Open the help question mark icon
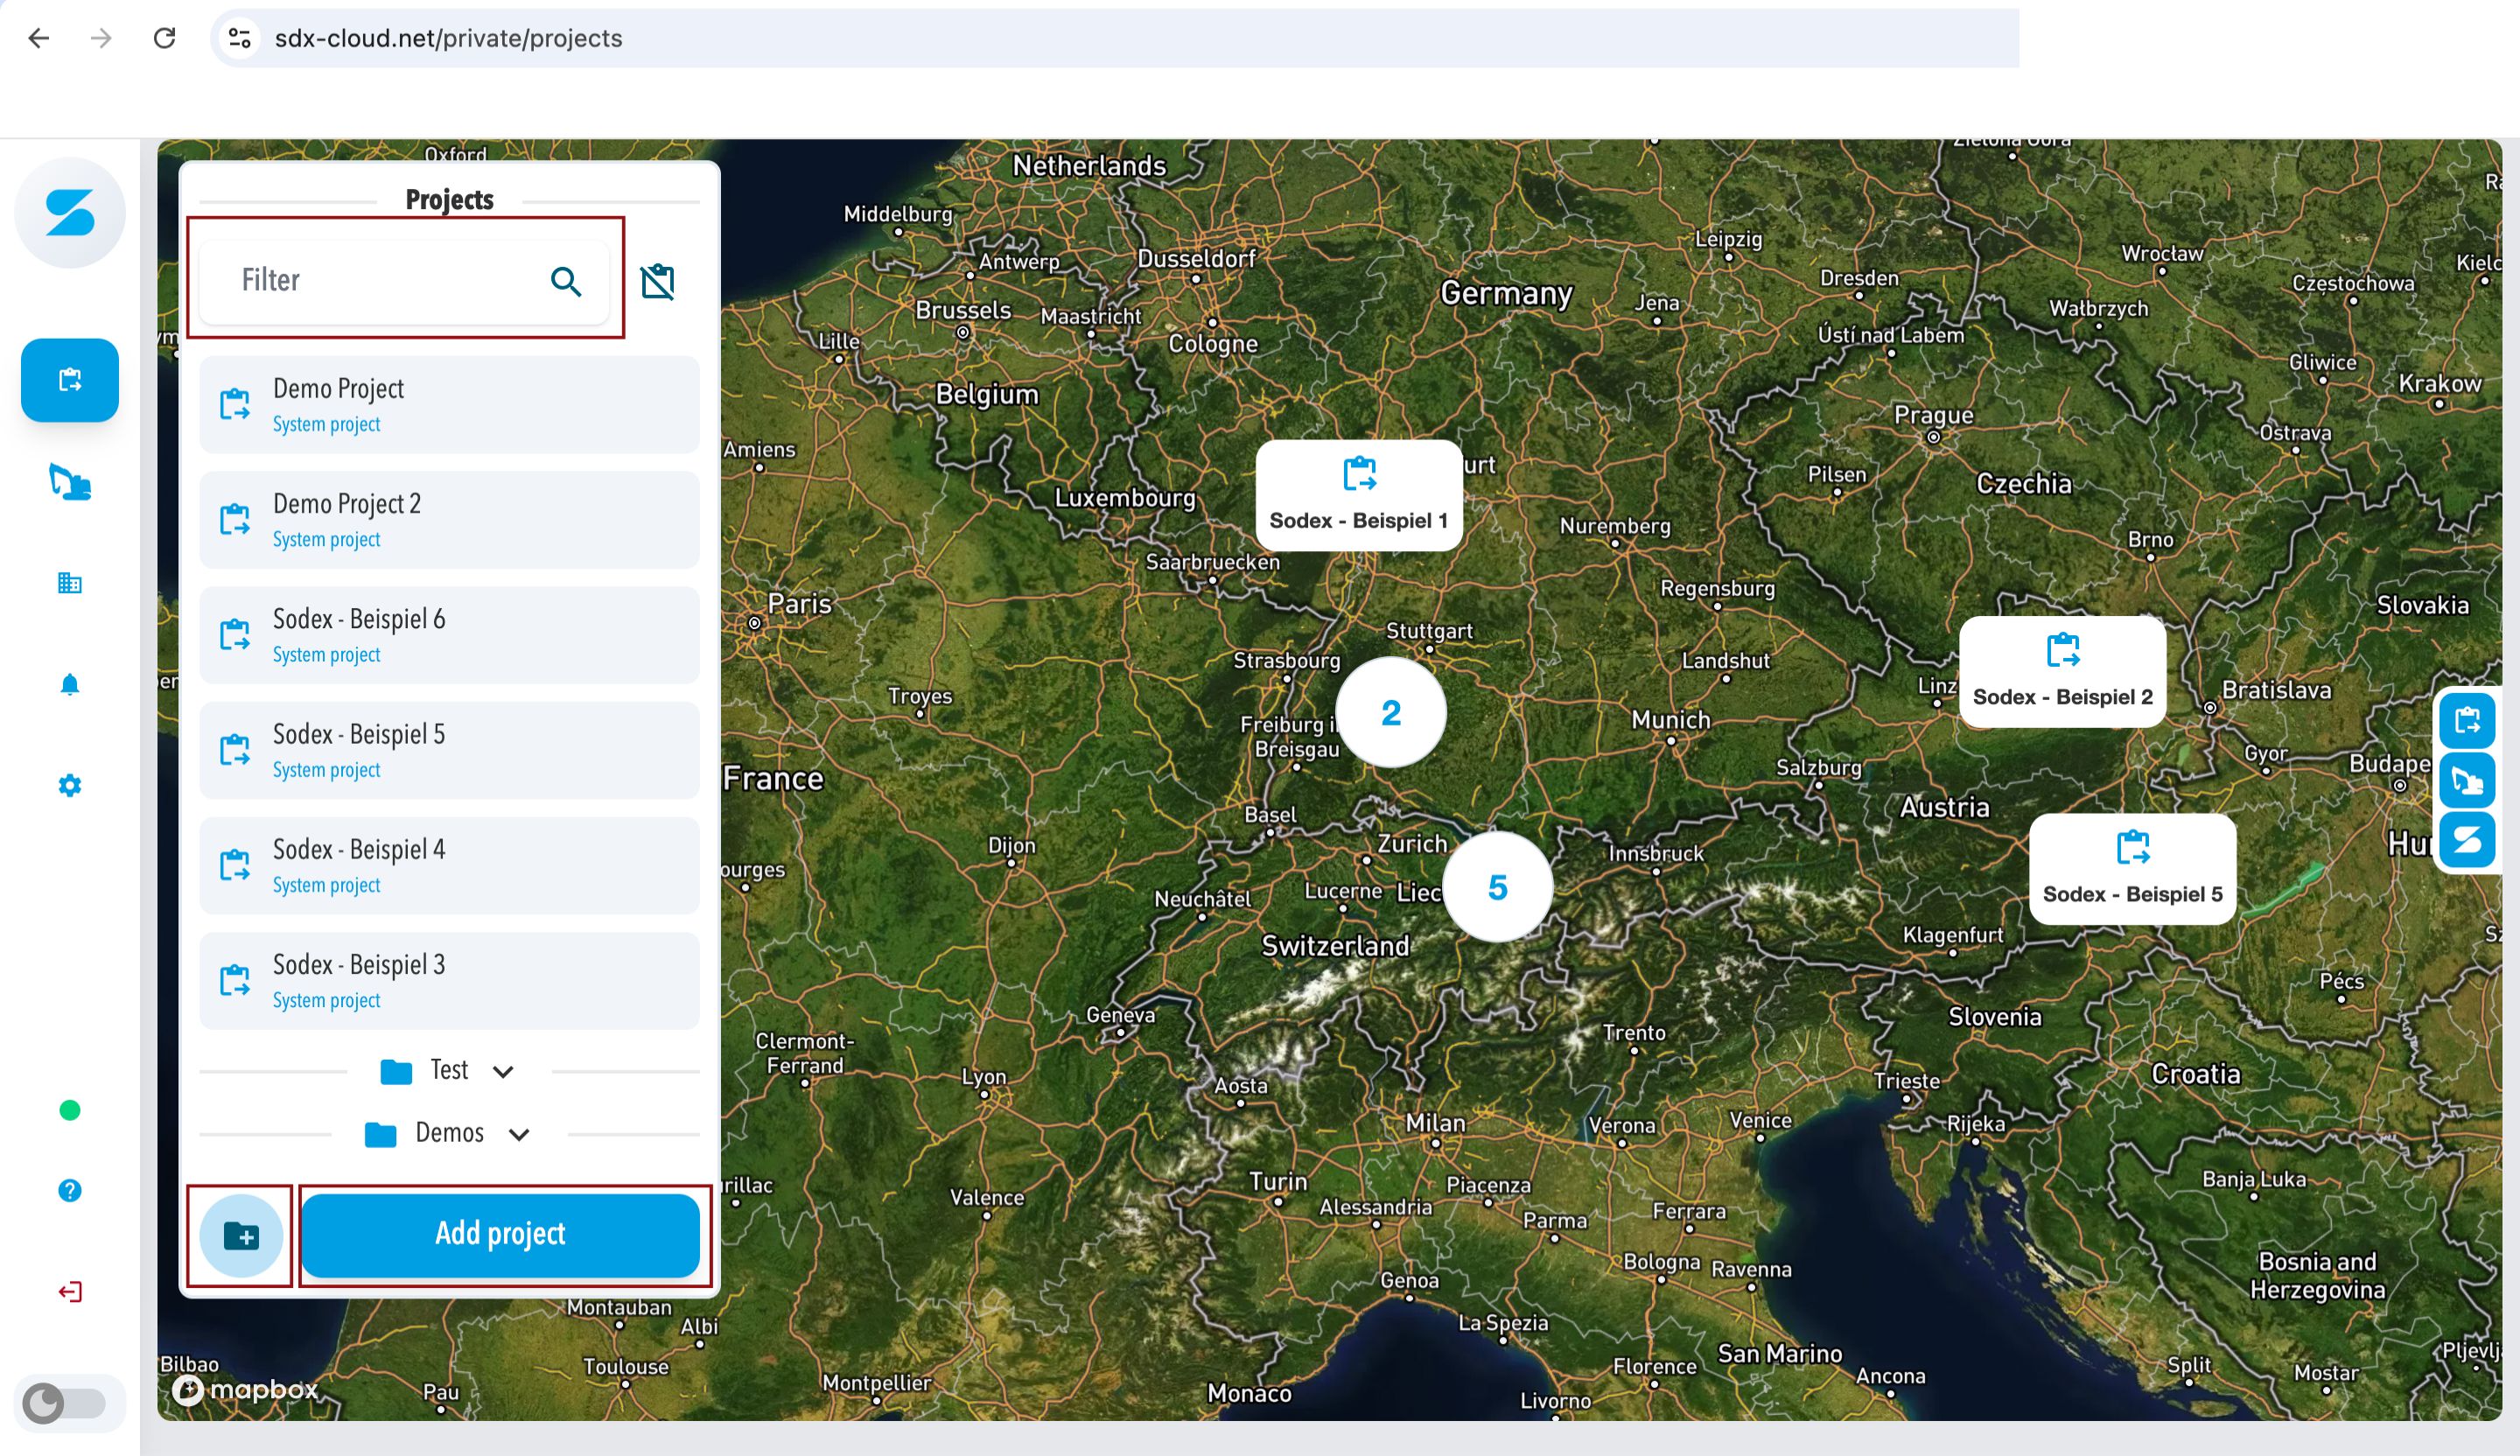Screen dimensions: 2520x1456 tap(70, 1190)
